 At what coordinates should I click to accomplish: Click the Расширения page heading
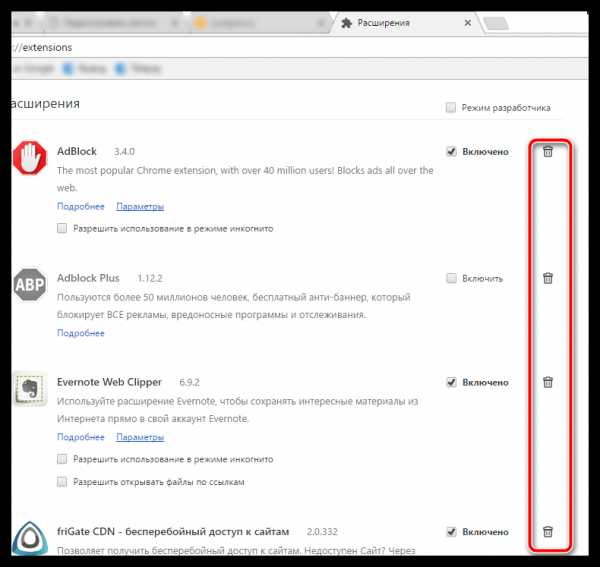(x=46, y=104)
